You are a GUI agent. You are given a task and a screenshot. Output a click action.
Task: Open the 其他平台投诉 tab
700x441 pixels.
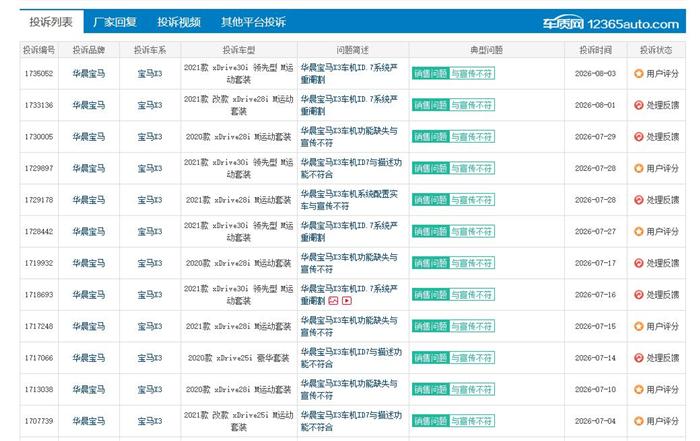coord(253,22)
